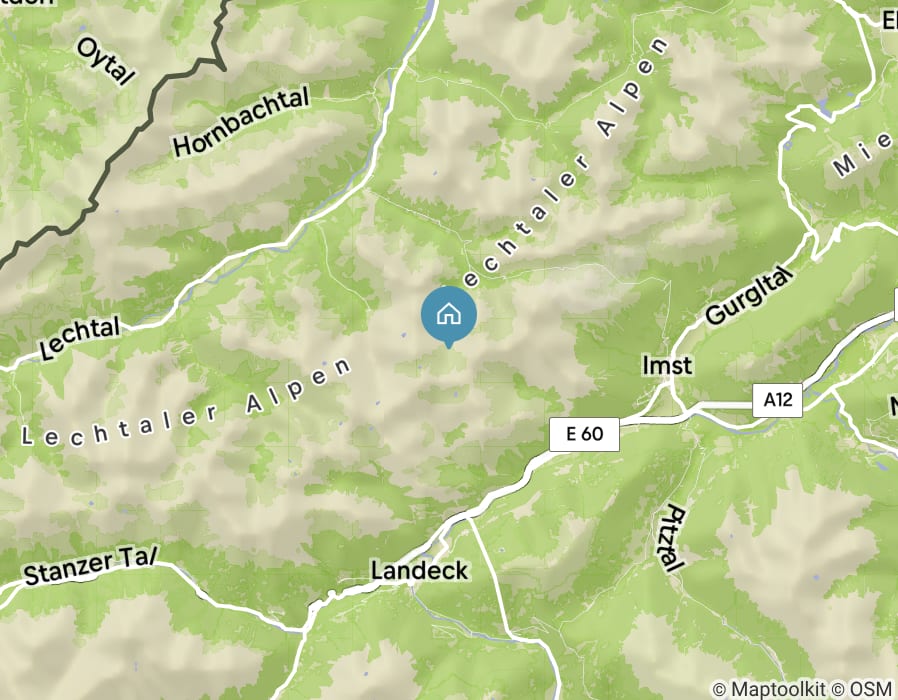898x700 pixels.
Task: Open the Maptoolkit attribution link
Action: 769,688
